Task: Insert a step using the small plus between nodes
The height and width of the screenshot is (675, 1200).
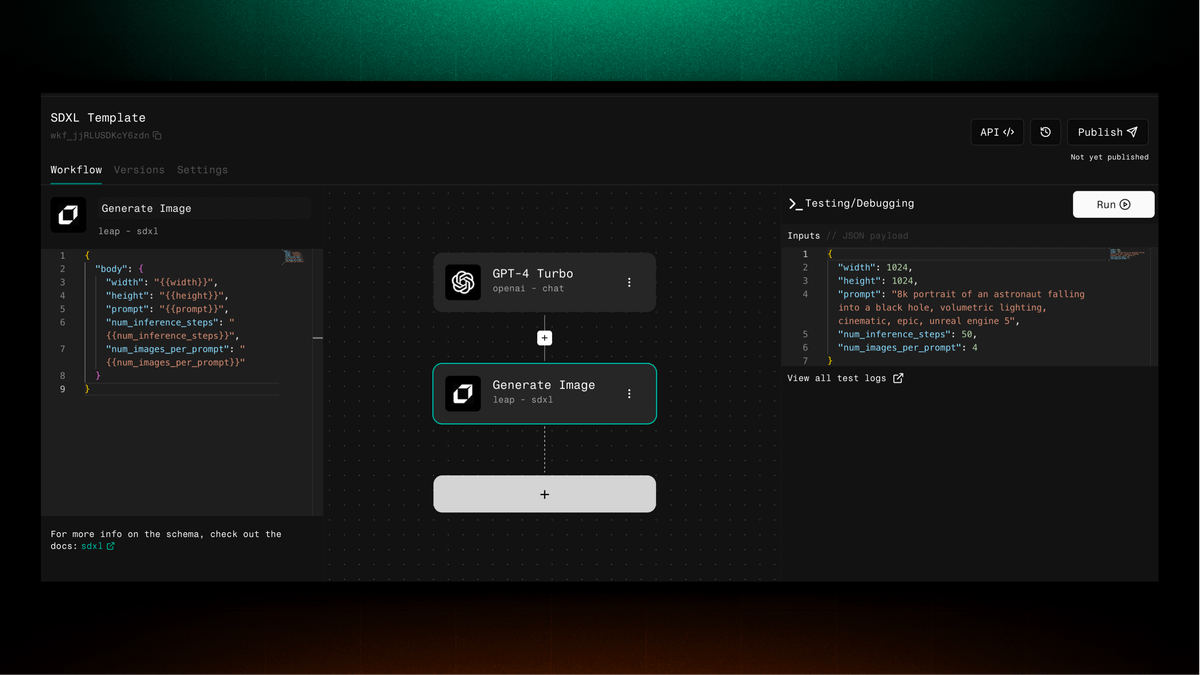Action: [x=544, y=338]
